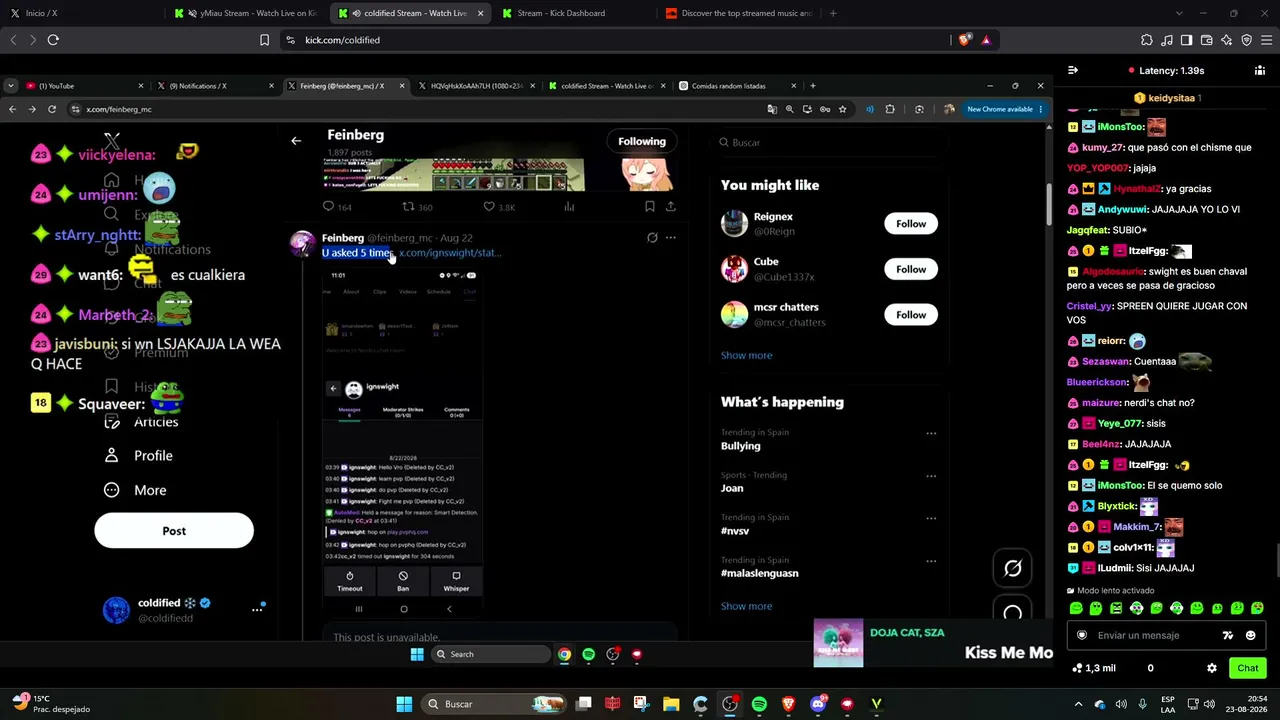This screenshot has height=720, width=1280.
Task: Open the Brave Wallet icon
Action: [x=1206, y=40]
